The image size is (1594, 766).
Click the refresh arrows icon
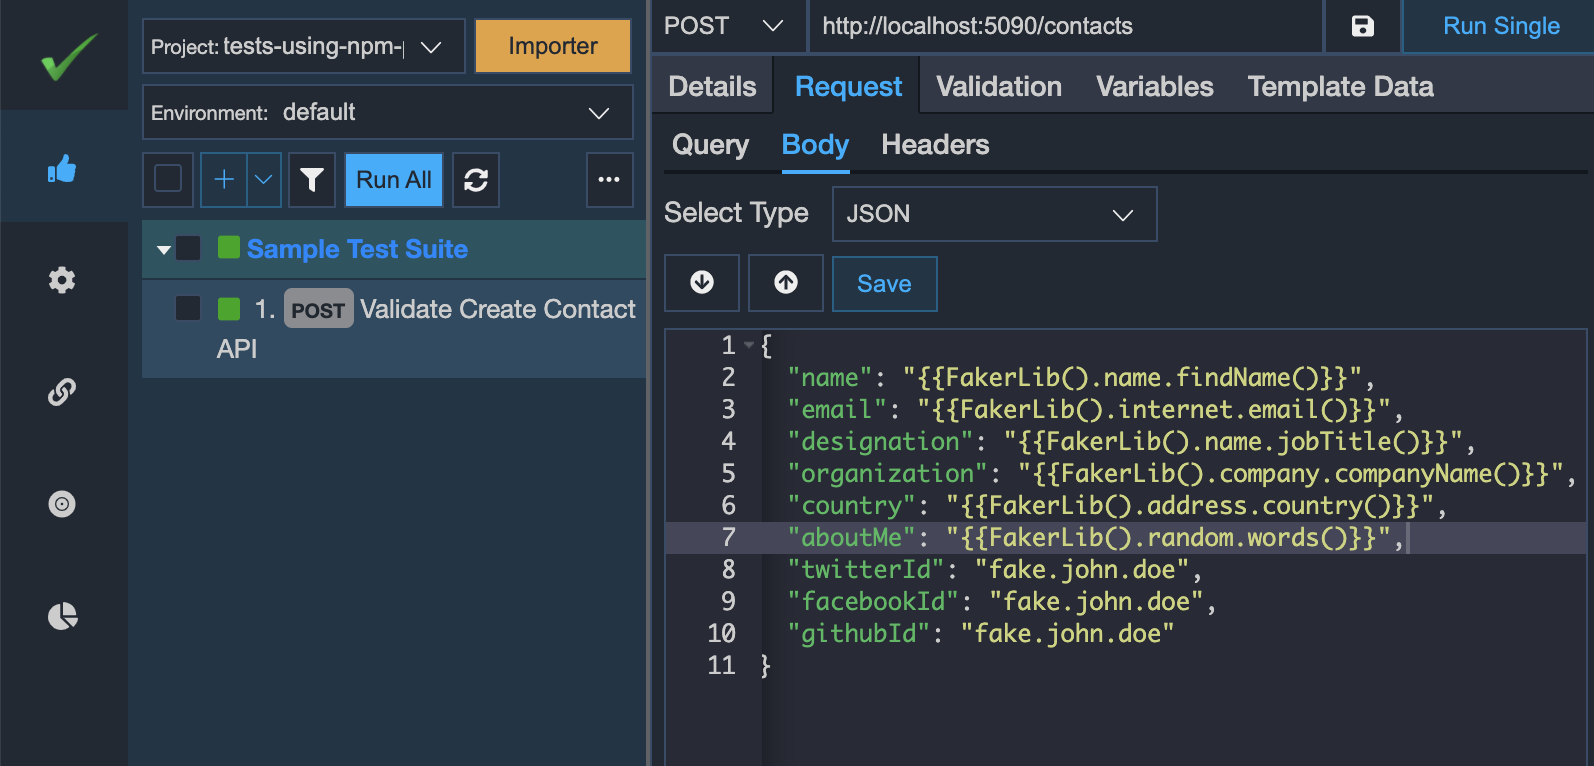pyautogui.click(x=476, y=180)
